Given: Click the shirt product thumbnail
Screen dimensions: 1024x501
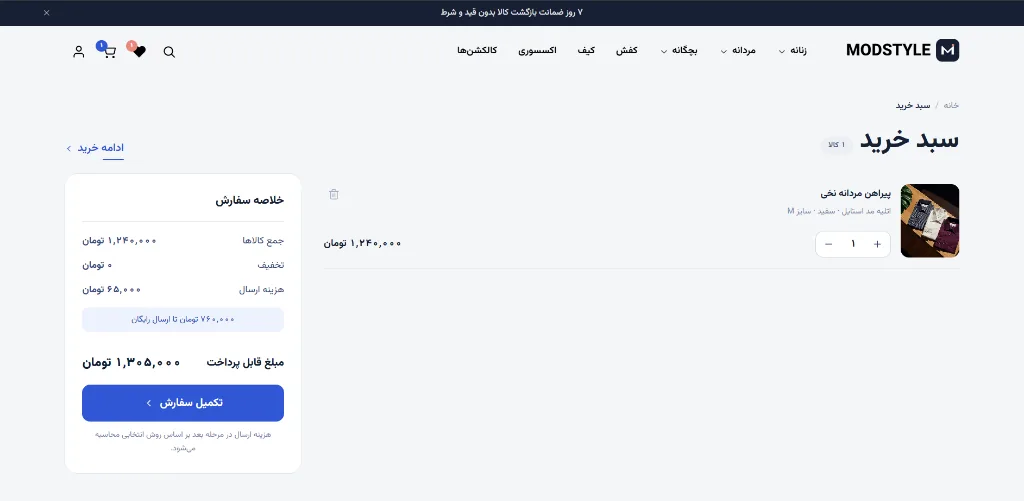Looking at the screenshot, I should [930, 221].
